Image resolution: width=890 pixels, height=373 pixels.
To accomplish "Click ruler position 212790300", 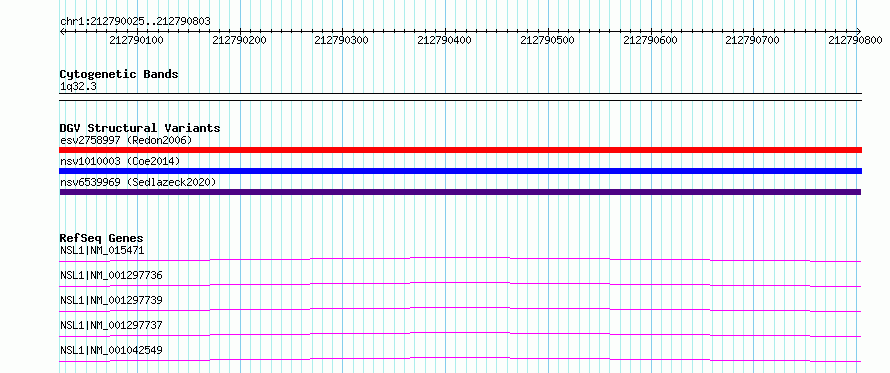I will pos(342,40).
